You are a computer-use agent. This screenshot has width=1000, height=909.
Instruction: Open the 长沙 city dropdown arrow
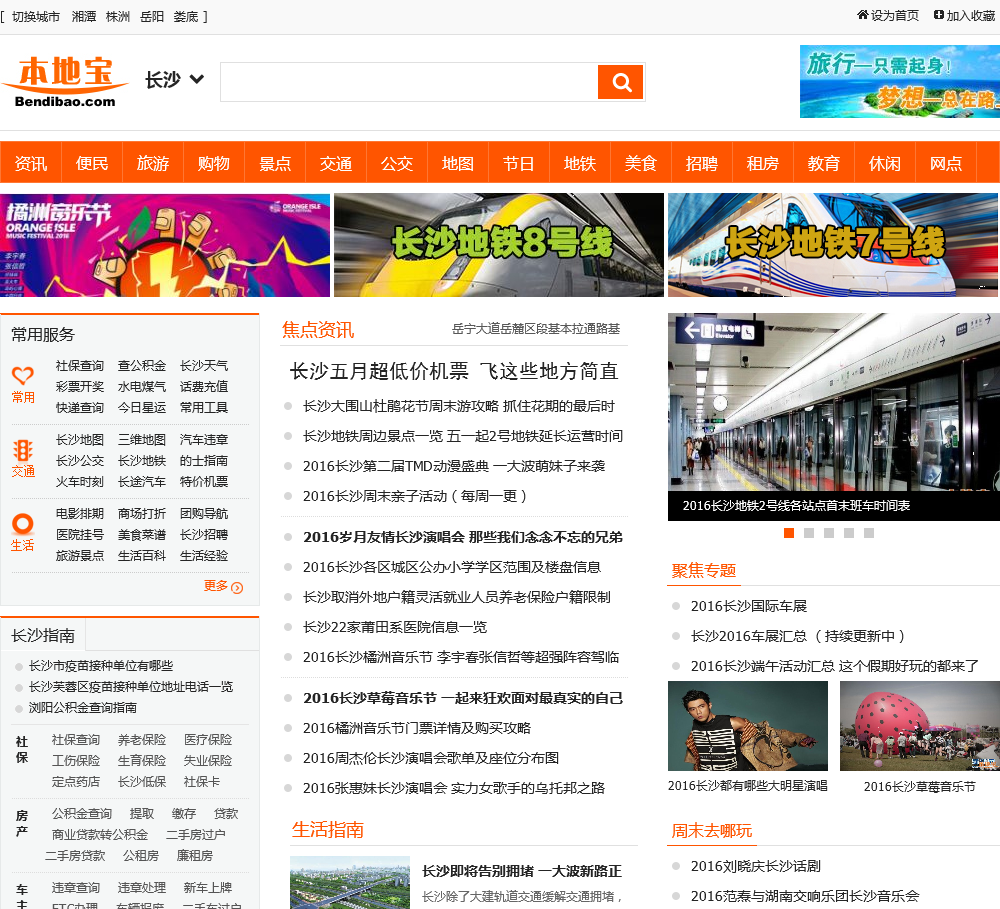197,79
